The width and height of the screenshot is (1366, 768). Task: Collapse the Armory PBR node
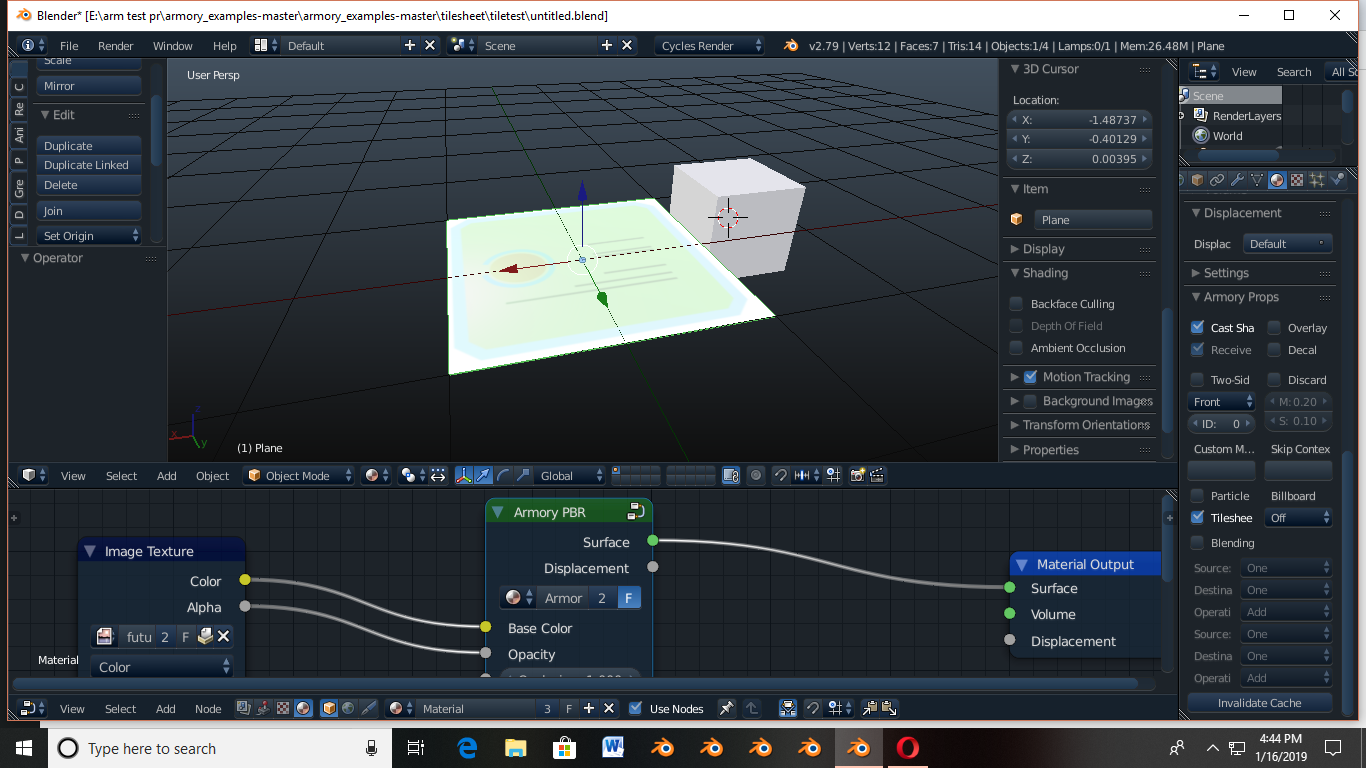tap(497, 512)
